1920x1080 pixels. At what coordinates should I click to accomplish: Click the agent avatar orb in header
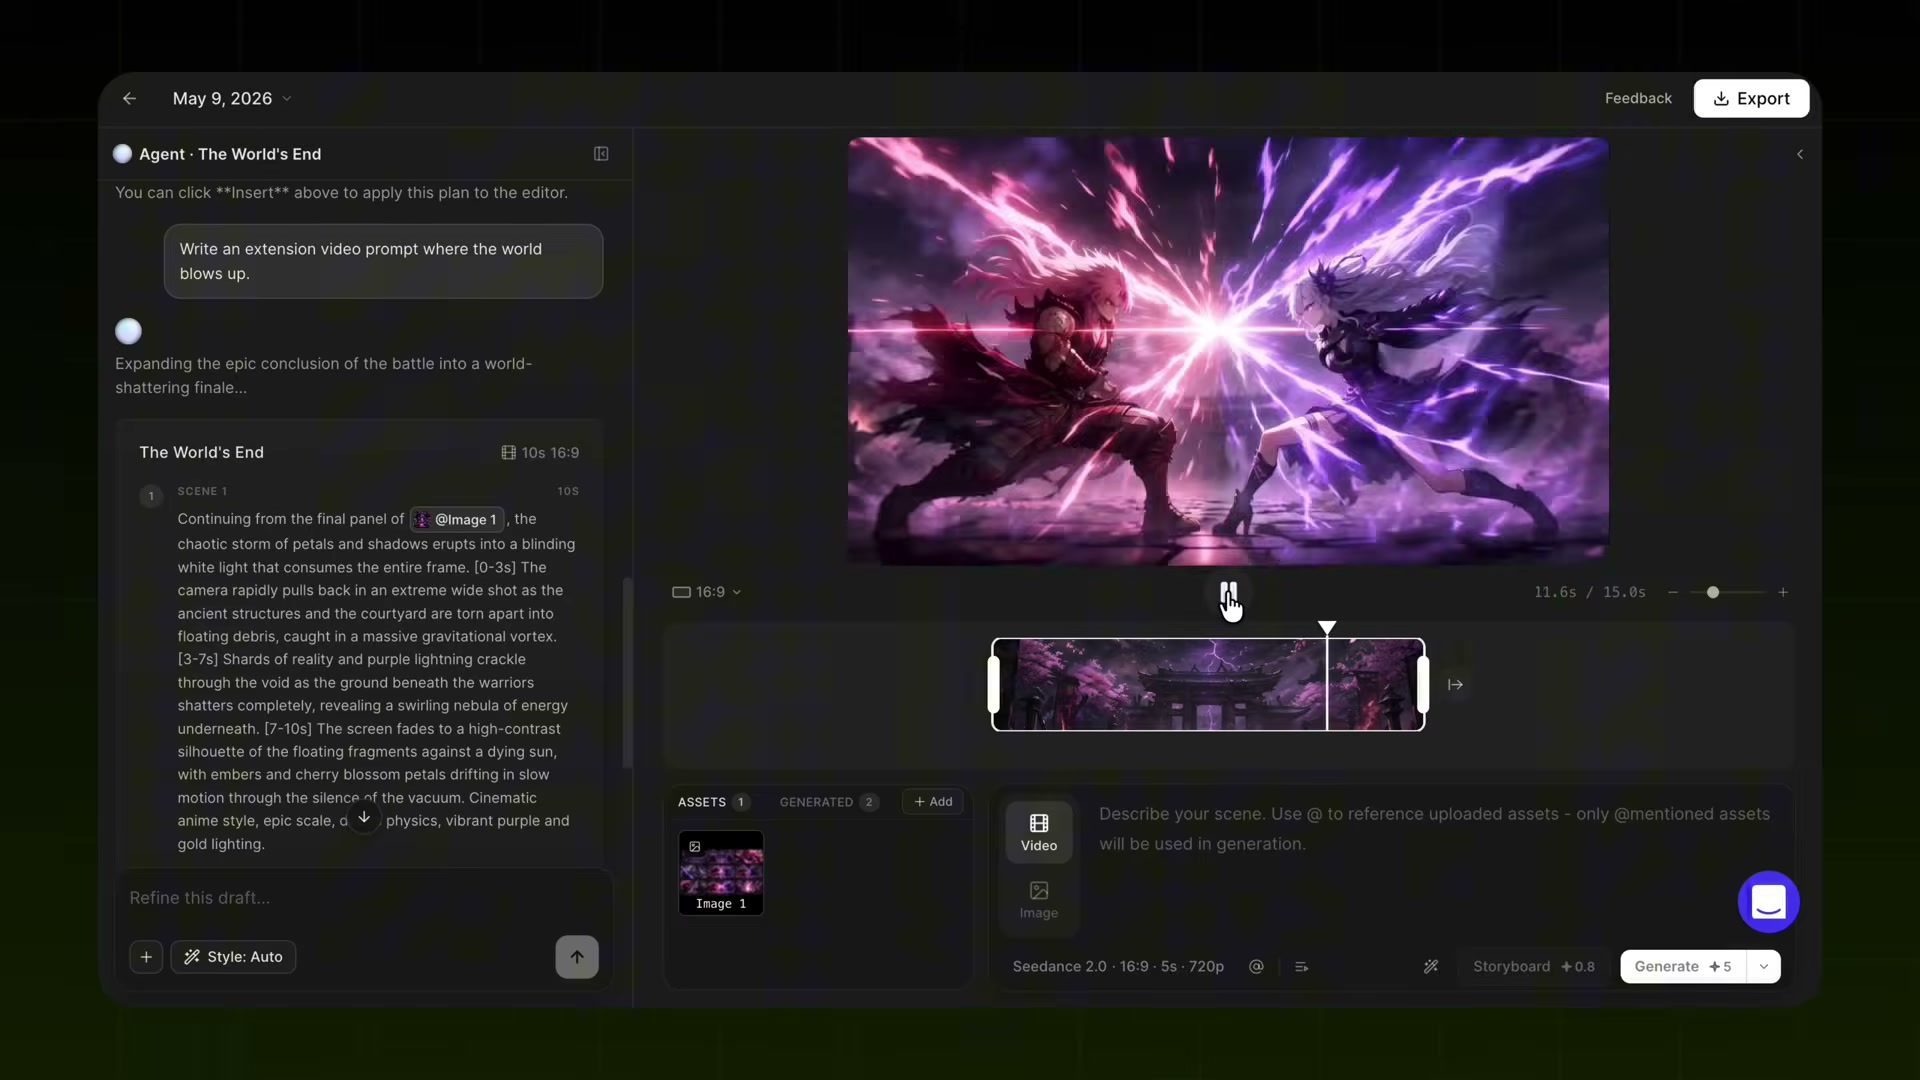coord(122,154)
